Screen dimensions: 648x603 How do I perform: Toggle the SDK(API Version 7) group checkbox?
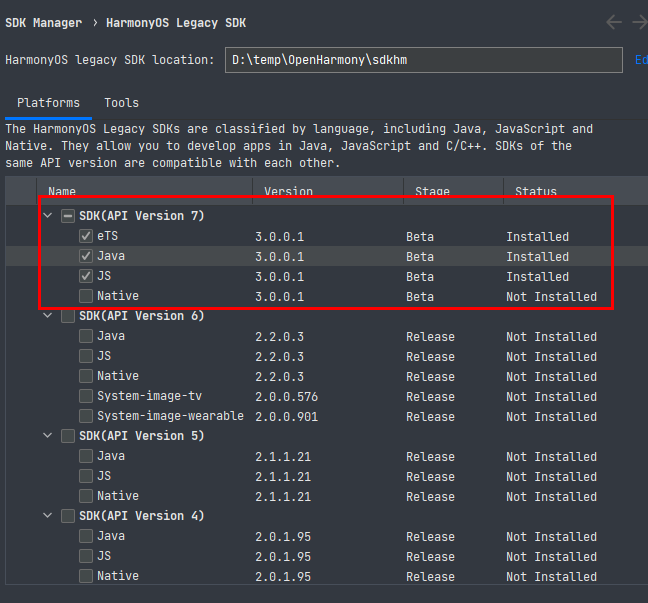68,216
